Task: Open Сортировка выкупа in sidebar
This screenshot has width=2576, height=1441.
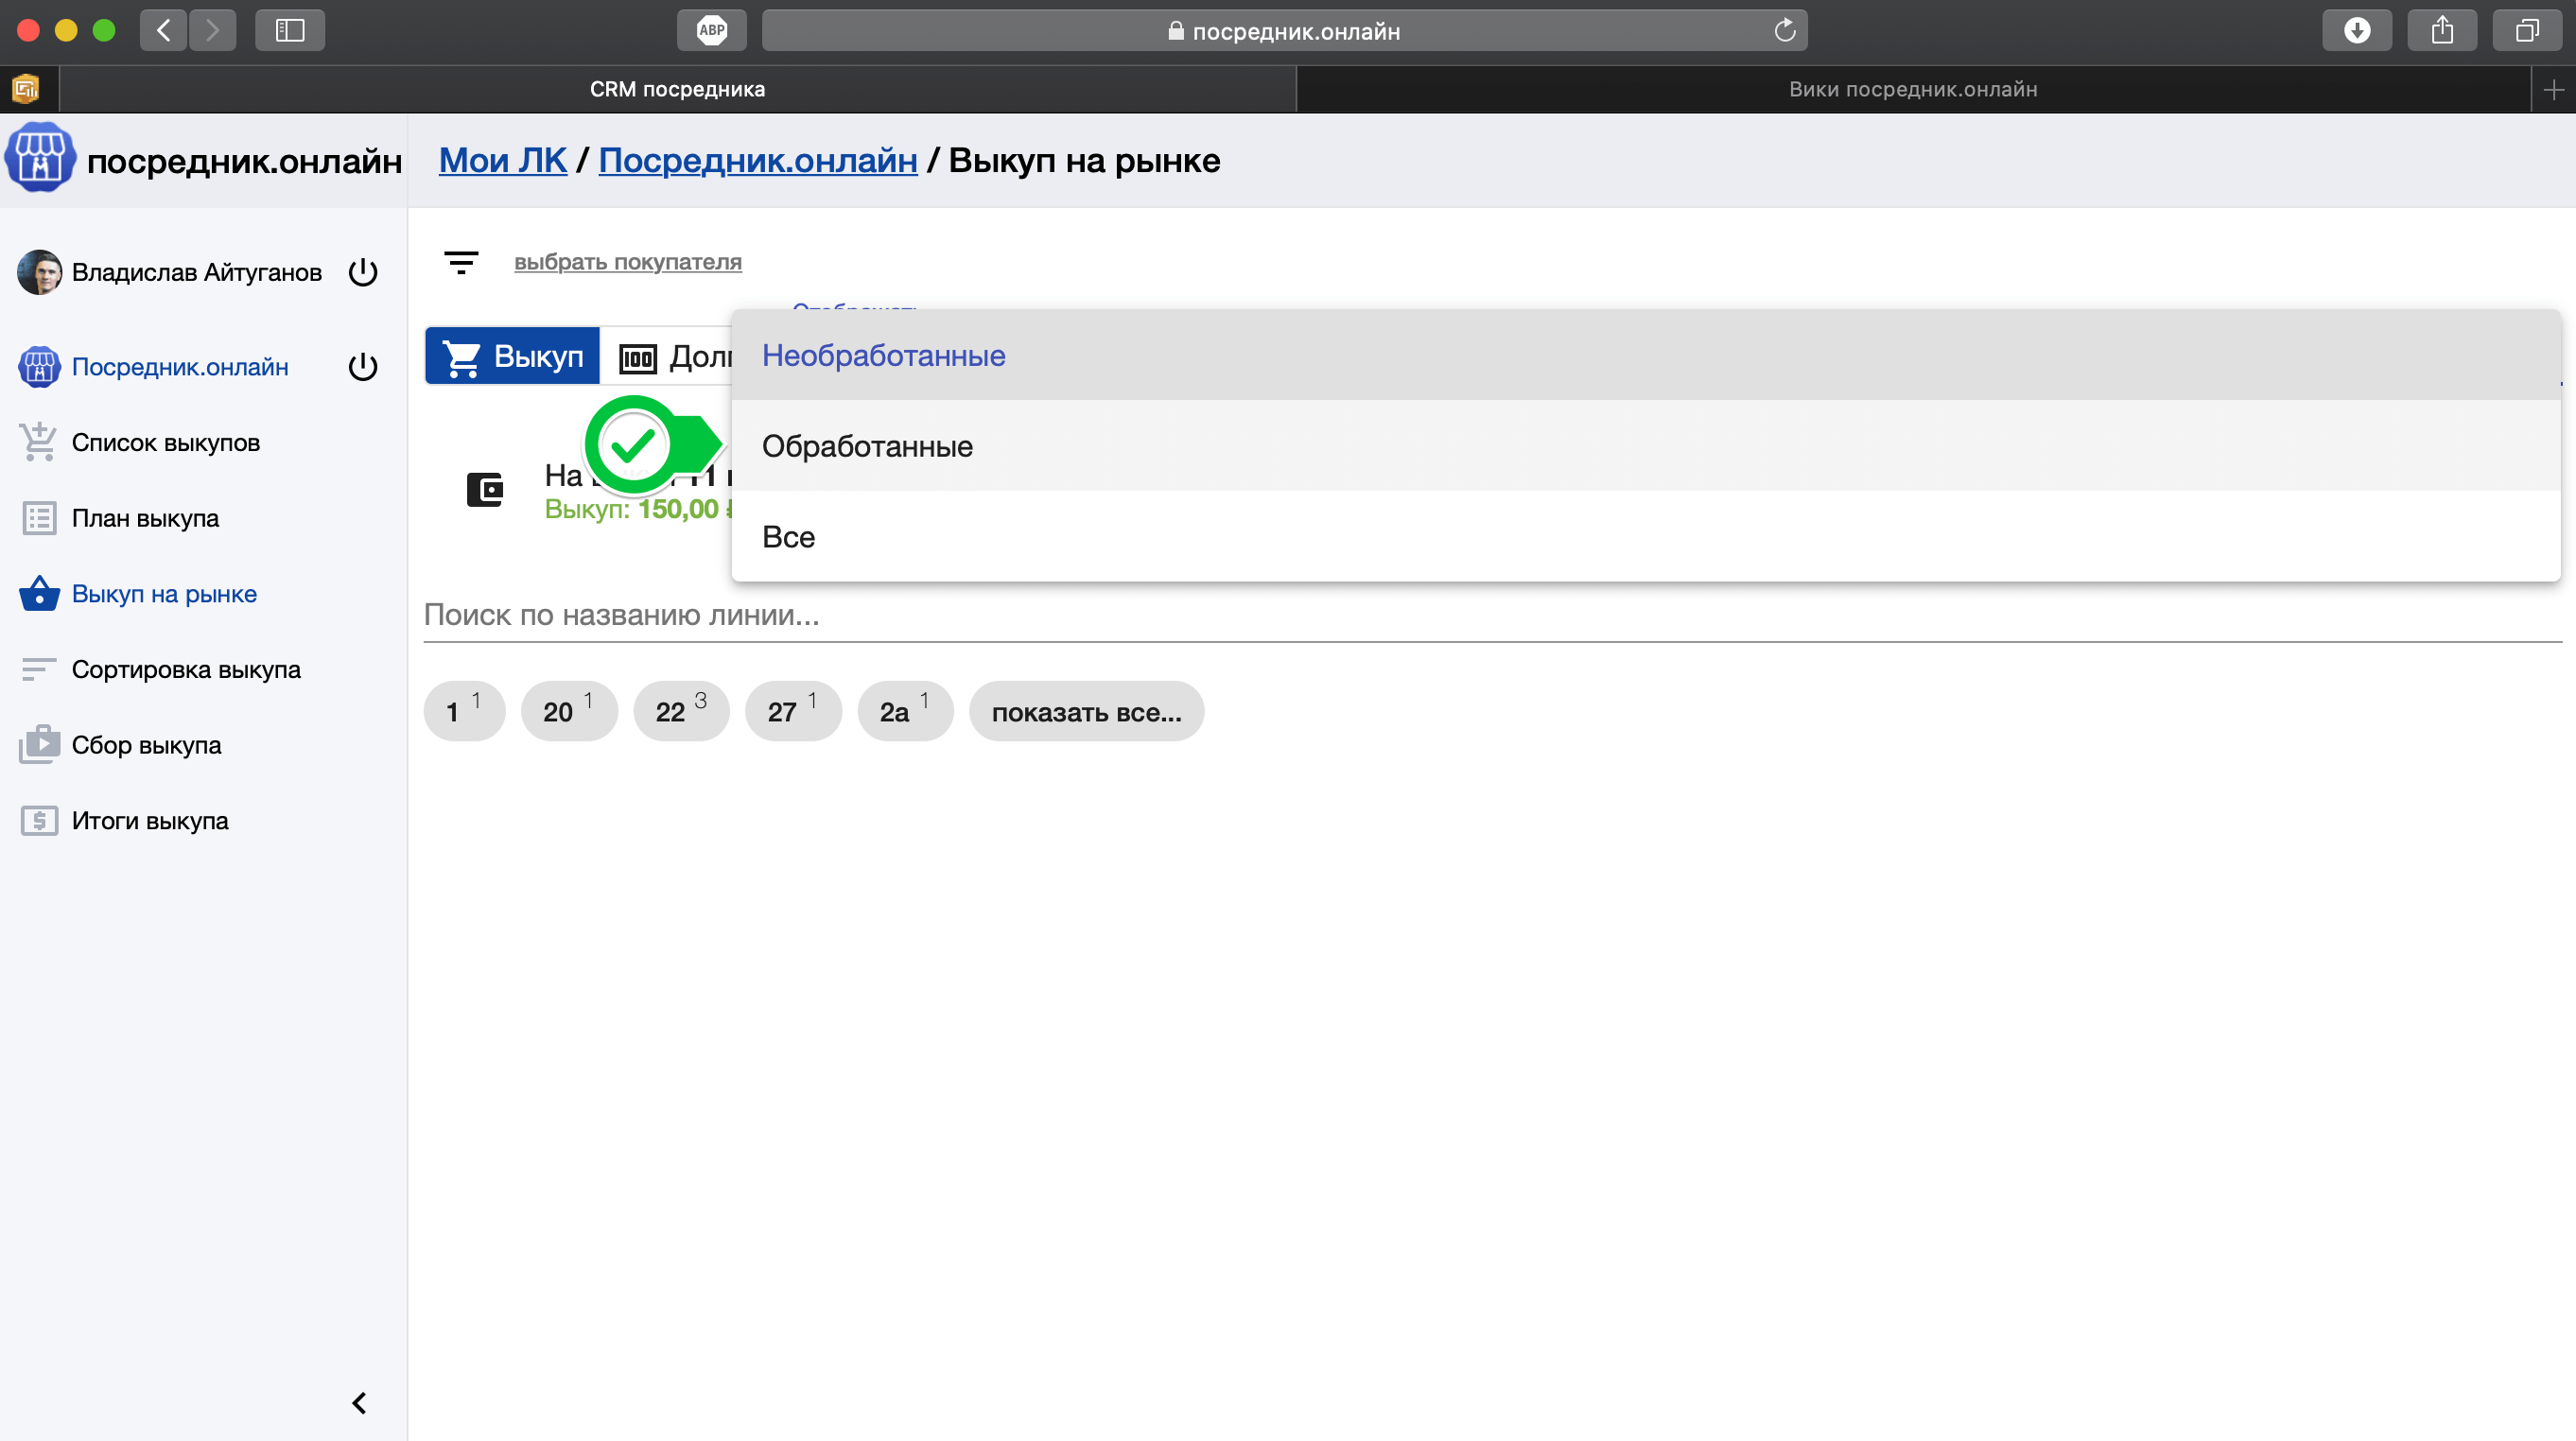Action: 185,669
